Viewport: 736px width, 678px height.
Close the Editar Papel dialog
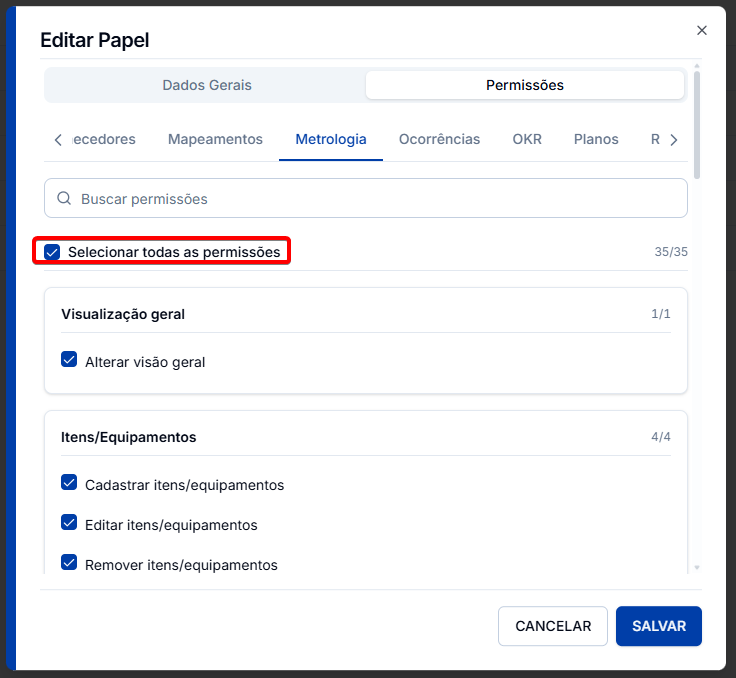(x=702, y=31)
